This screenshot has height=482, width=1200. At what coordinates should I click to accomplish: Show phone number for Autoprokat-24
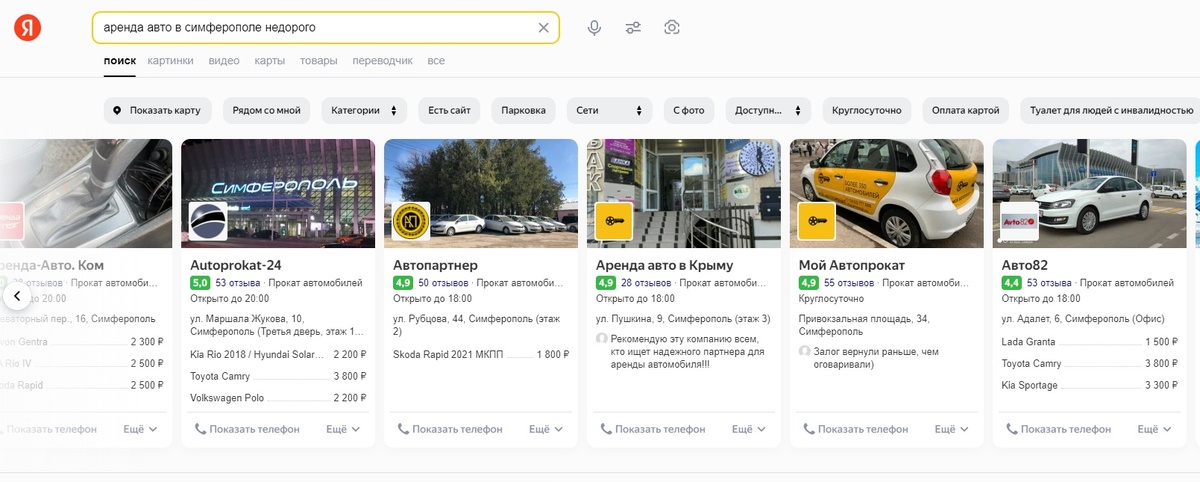coord(247,429)
